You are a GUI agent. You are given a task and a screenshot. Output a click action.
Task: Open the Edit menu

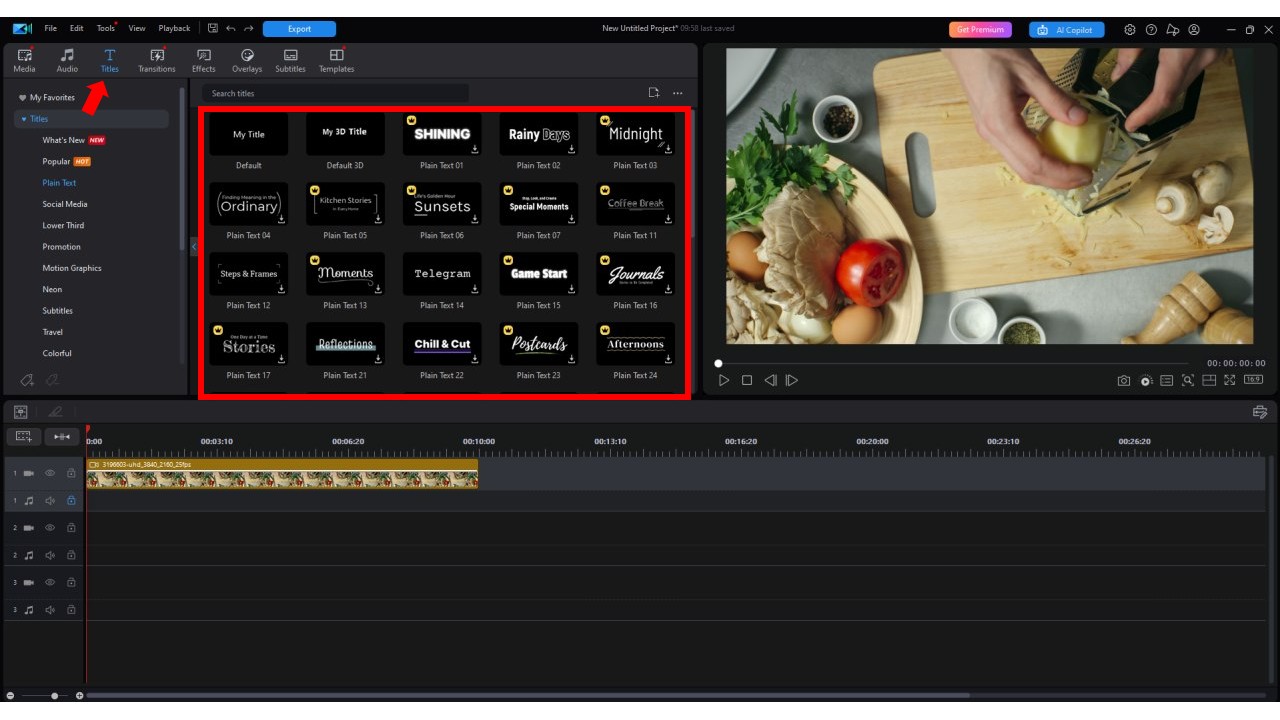coord(77,29)
